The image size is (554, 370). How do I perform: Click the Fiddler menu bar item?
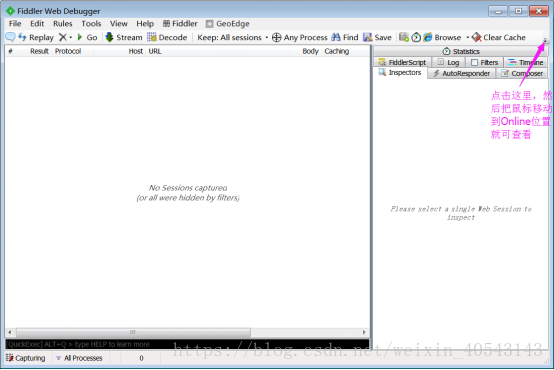(x=180, y=24)
